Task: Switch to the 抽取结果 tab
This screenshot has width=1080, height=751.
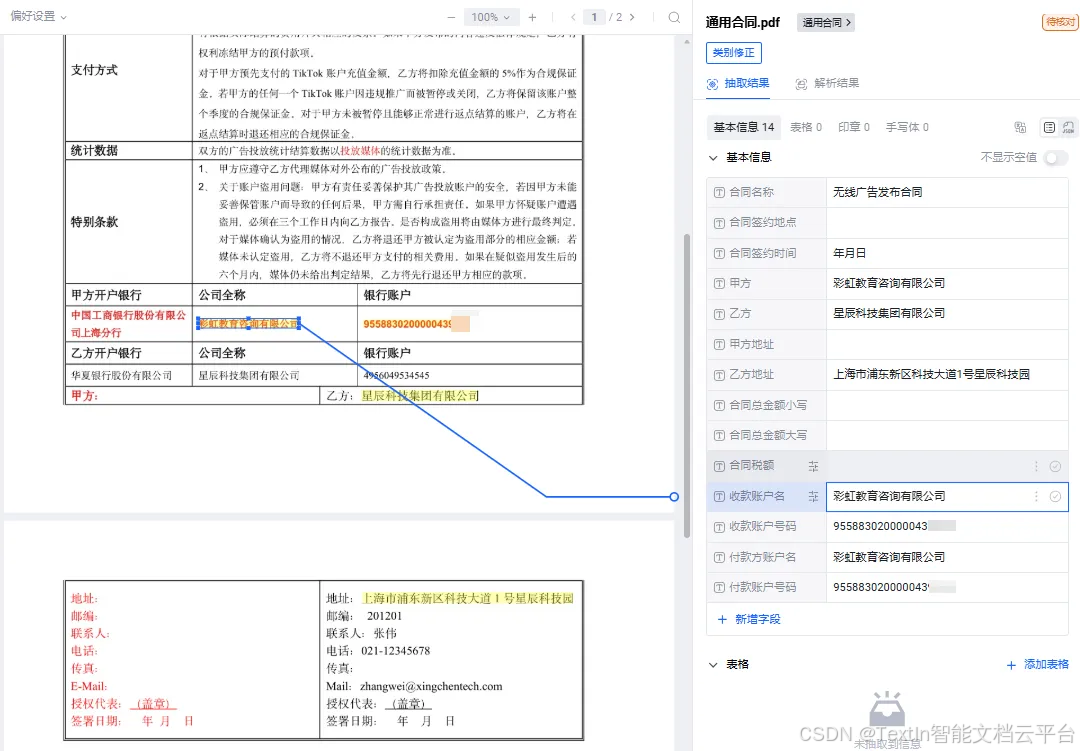Action: pyautogui.click(x=738, y=83)
